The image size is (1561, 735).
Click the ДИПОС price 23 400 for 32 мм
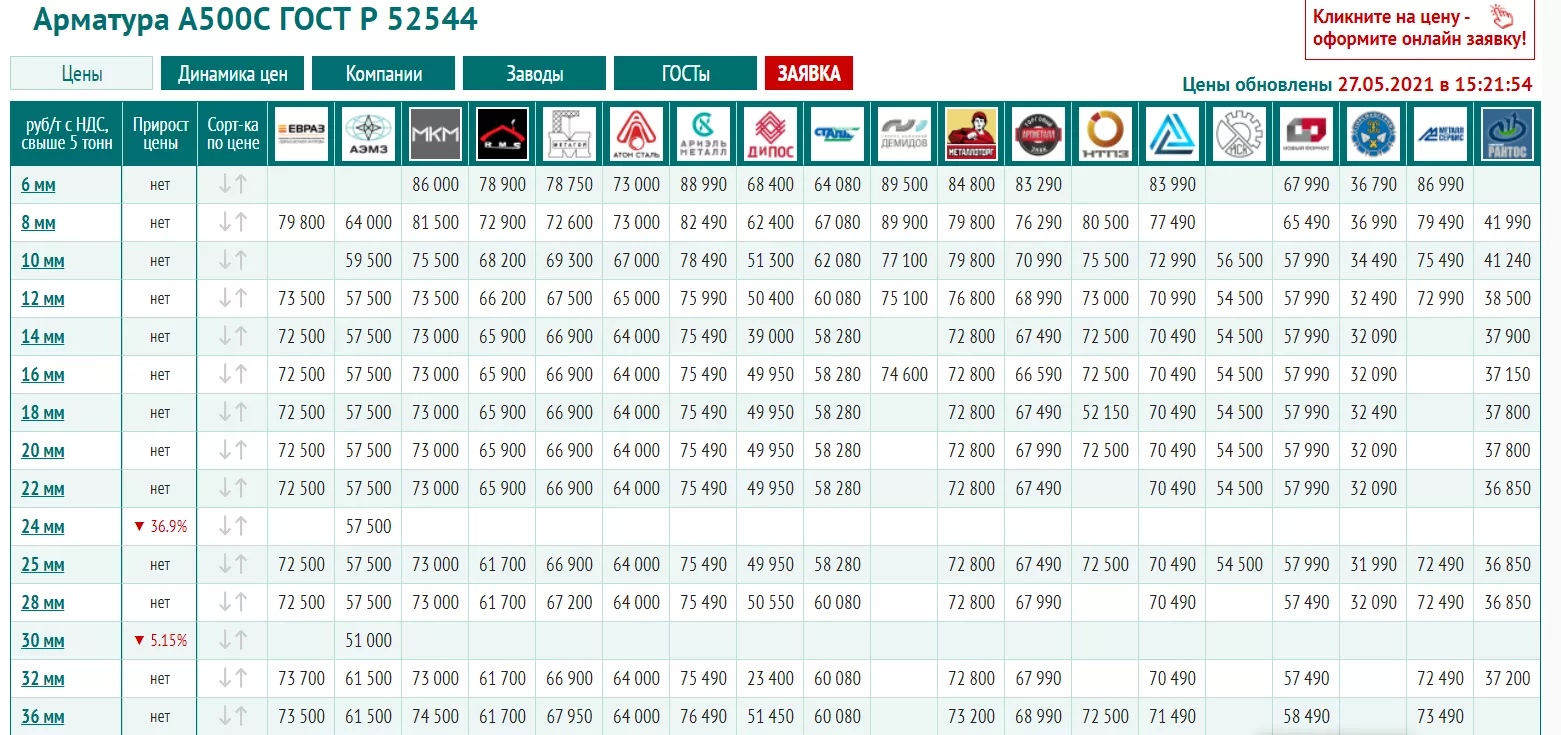click(x=770, y=678)
